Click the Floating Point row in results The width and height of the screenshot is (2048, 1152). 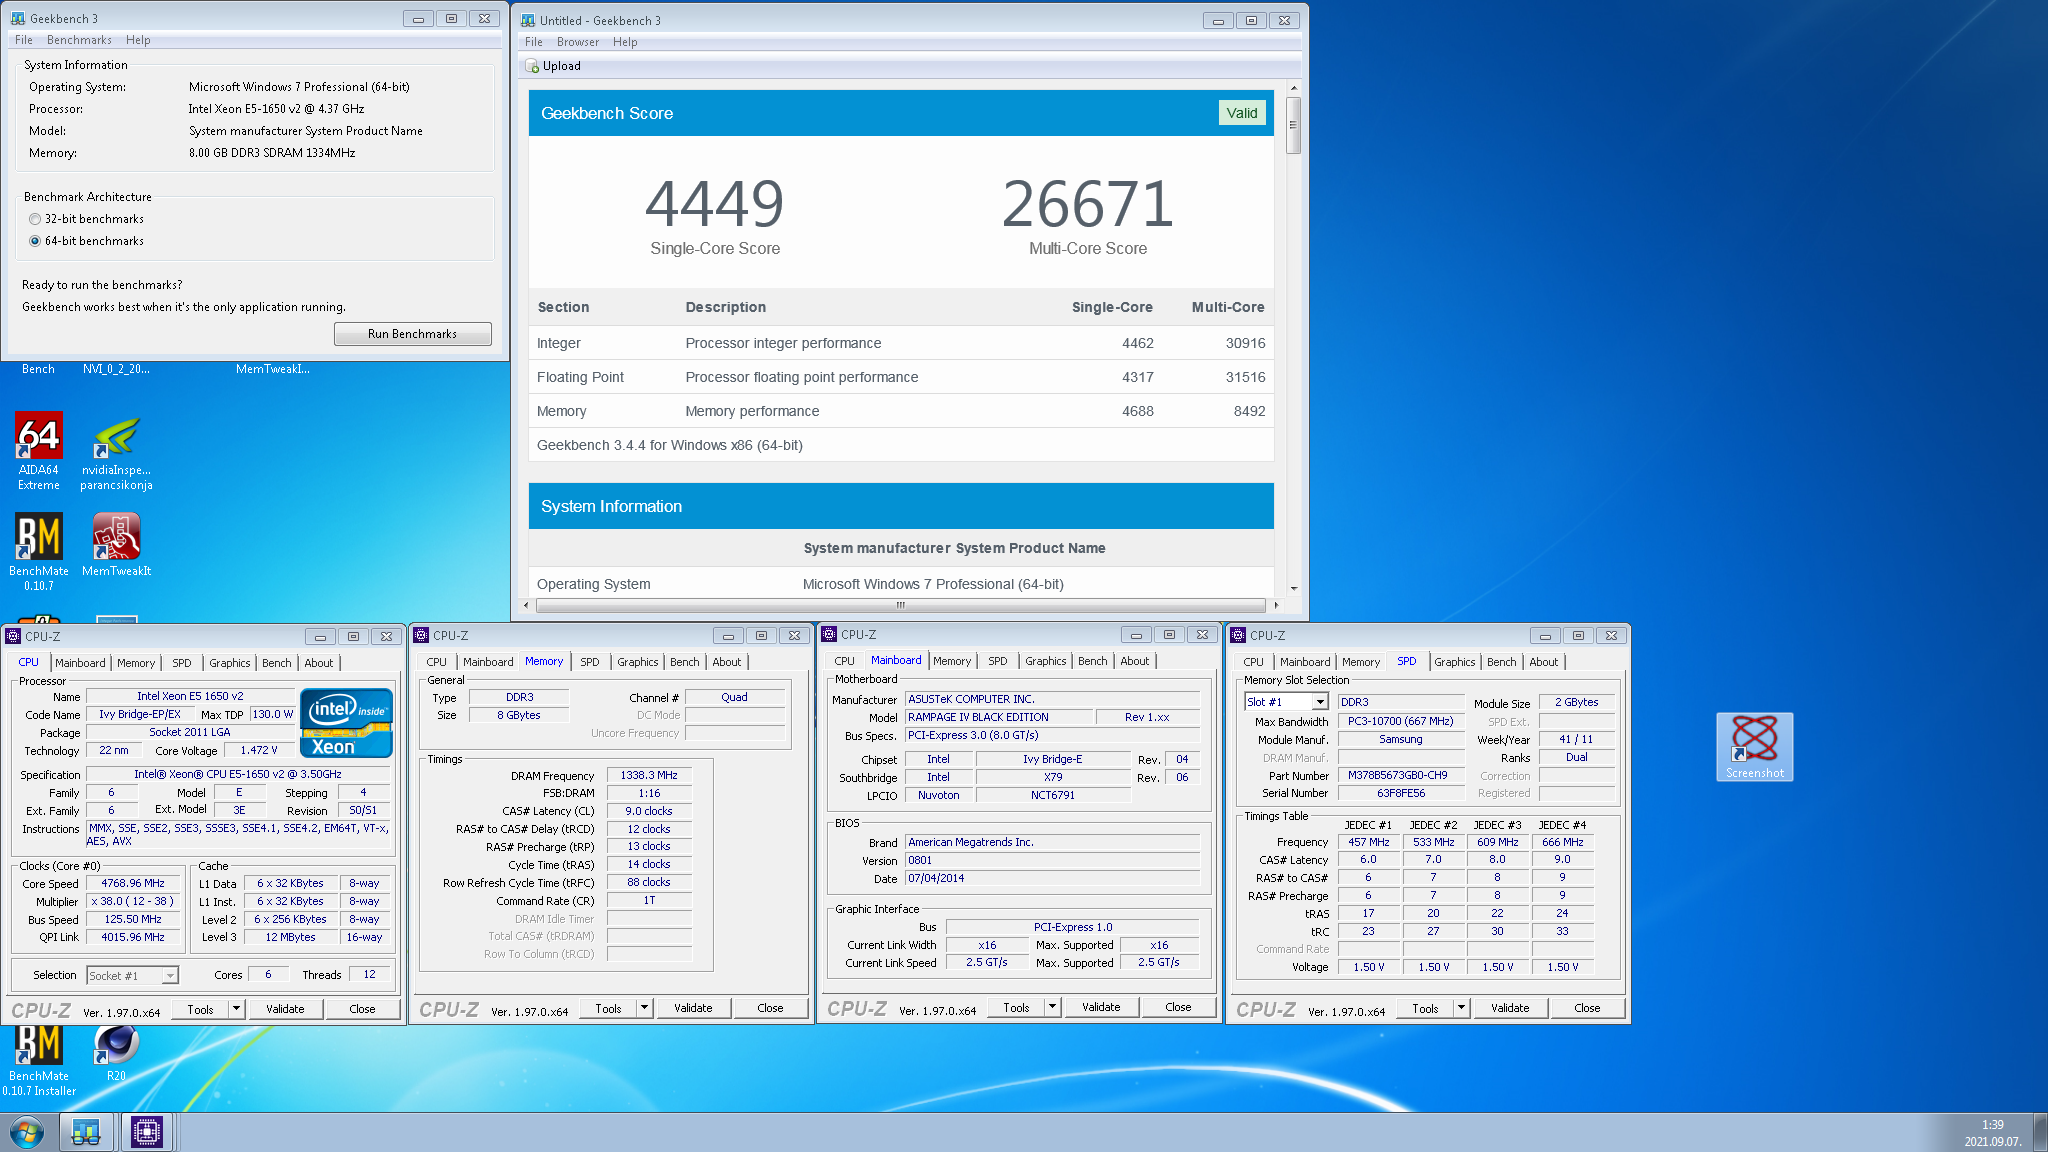coord(901,377)
